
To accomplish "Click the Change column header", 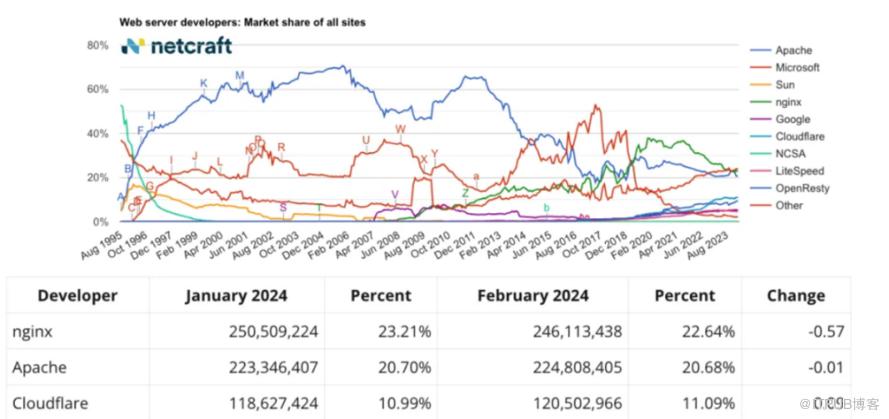I will pos(795,295).
